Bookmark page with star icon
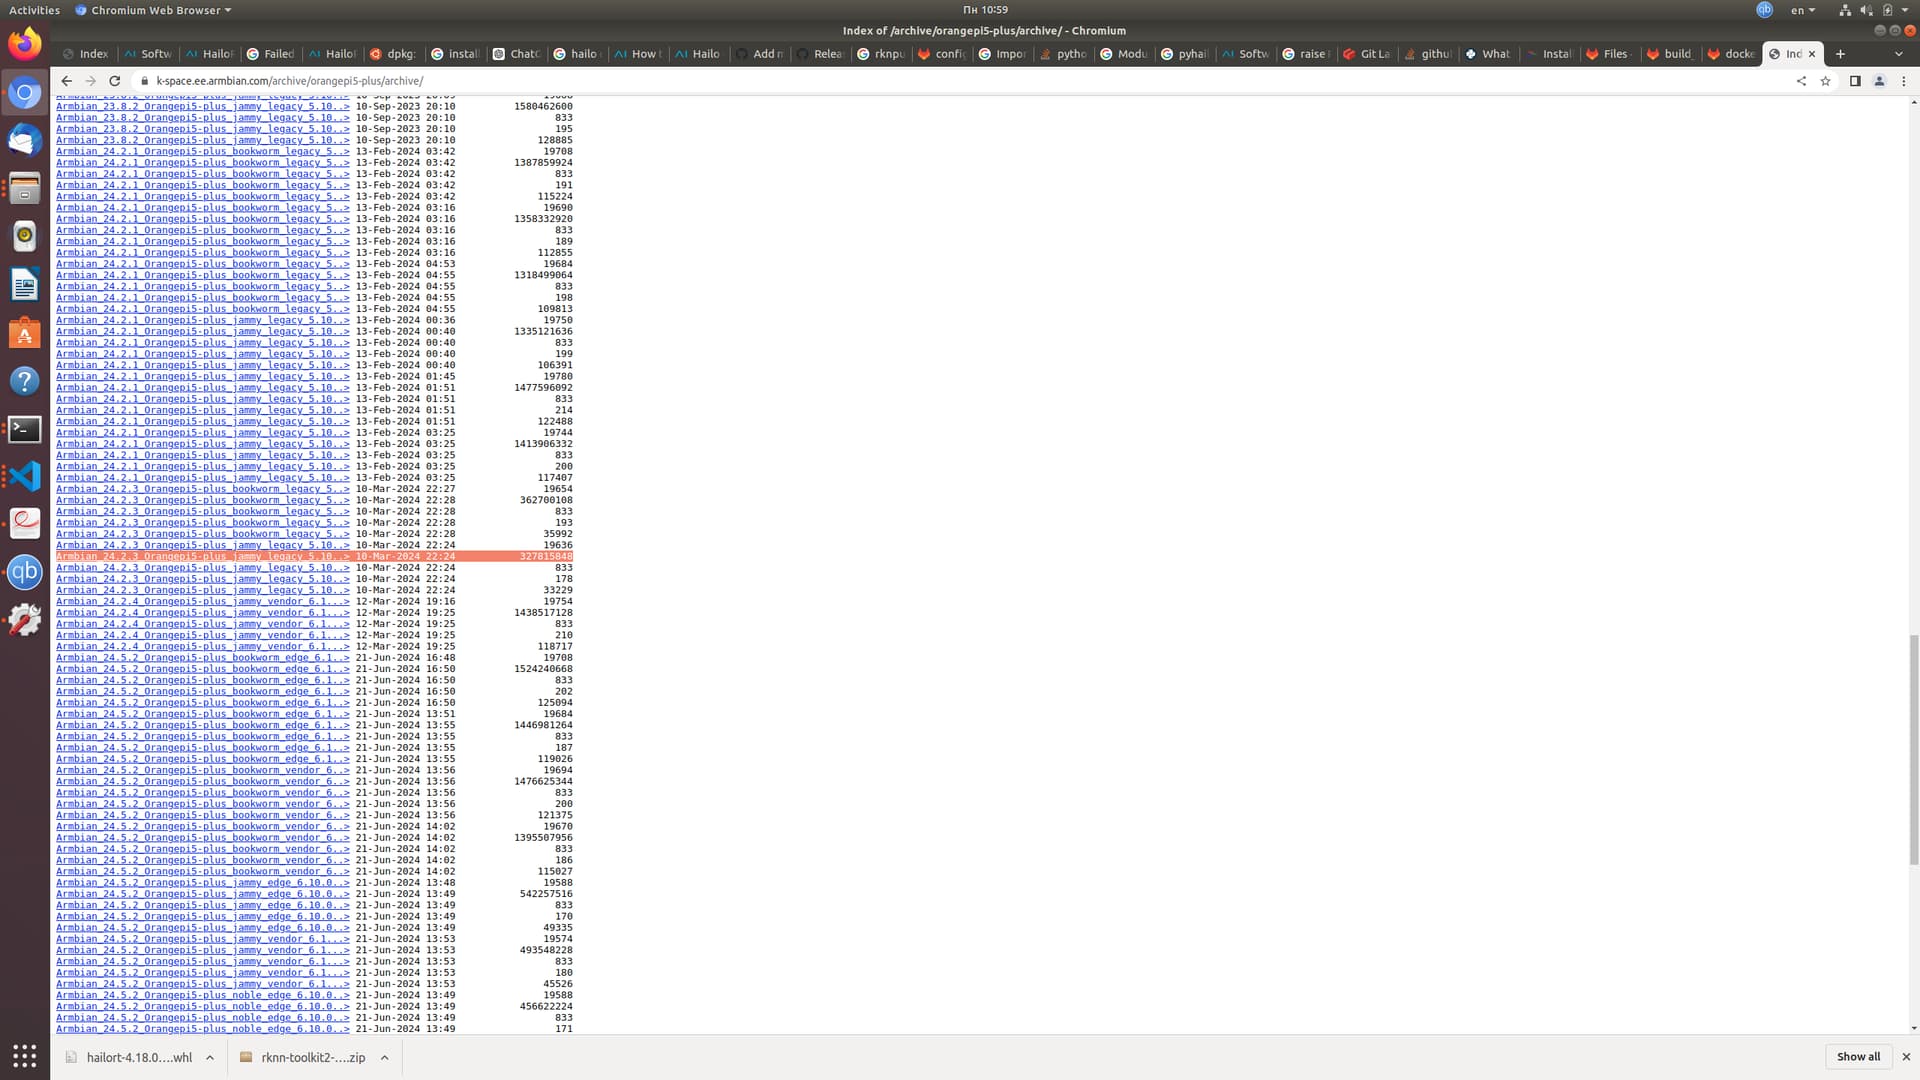The image size is (1920, 1080). pos(1826,81)
